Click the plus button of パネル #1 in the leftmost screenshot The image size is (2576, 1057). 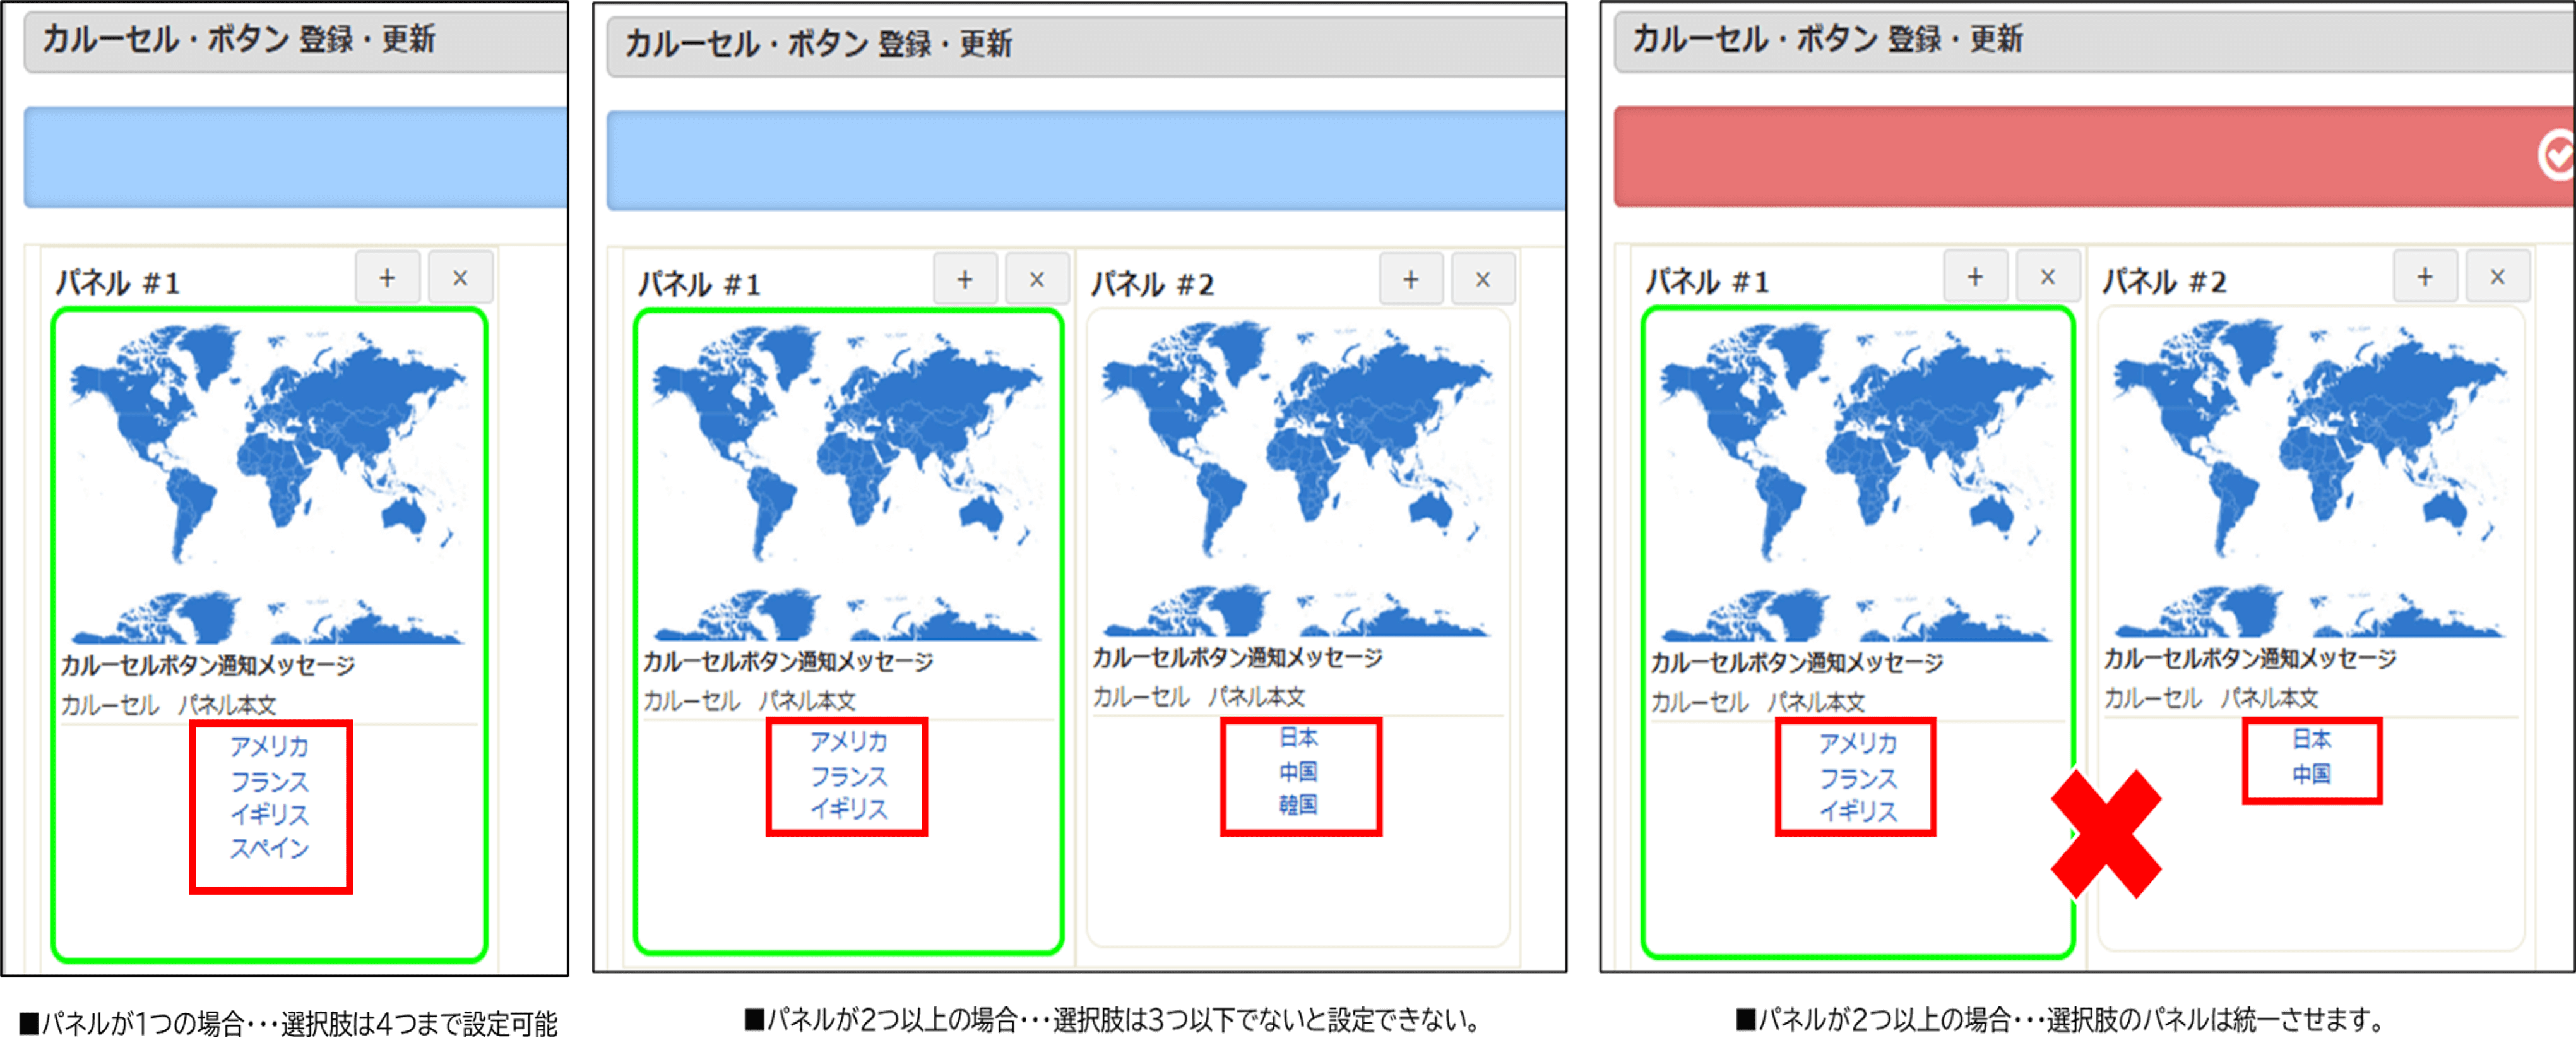click(x=388, y=278)
